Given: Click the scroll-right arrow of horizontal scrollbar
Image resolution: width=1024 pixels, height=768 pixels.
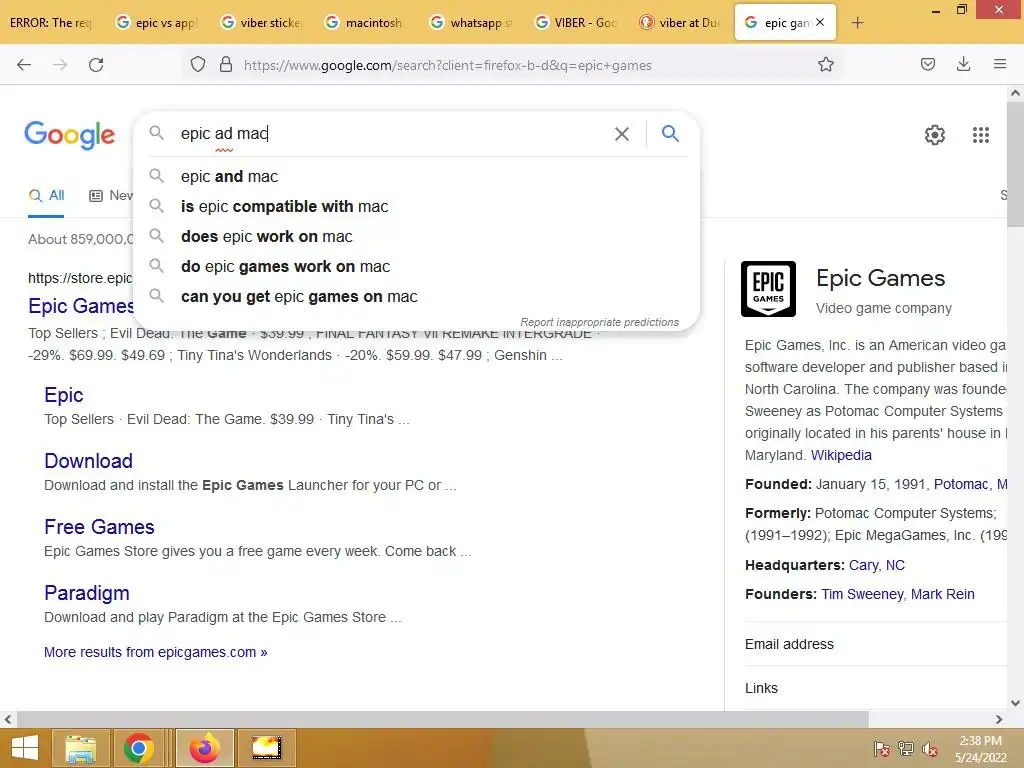Looking at the screenshot, I should 999,719.
